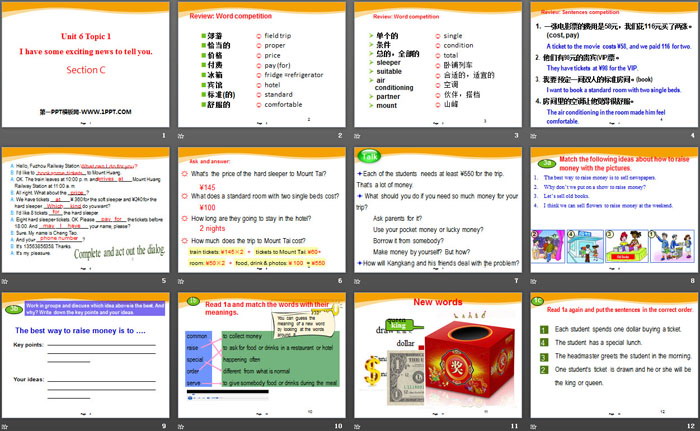
Task: Click slide number label 4
Action: 693,135
